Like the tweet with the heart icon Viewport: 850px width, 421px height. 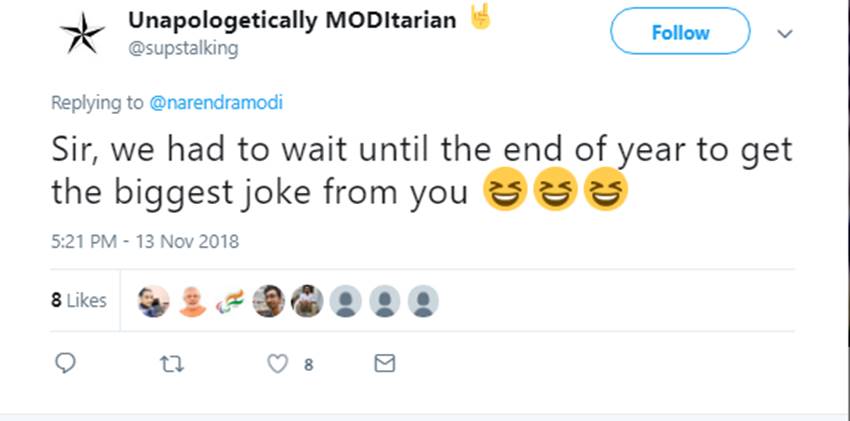tap(278, 363)
